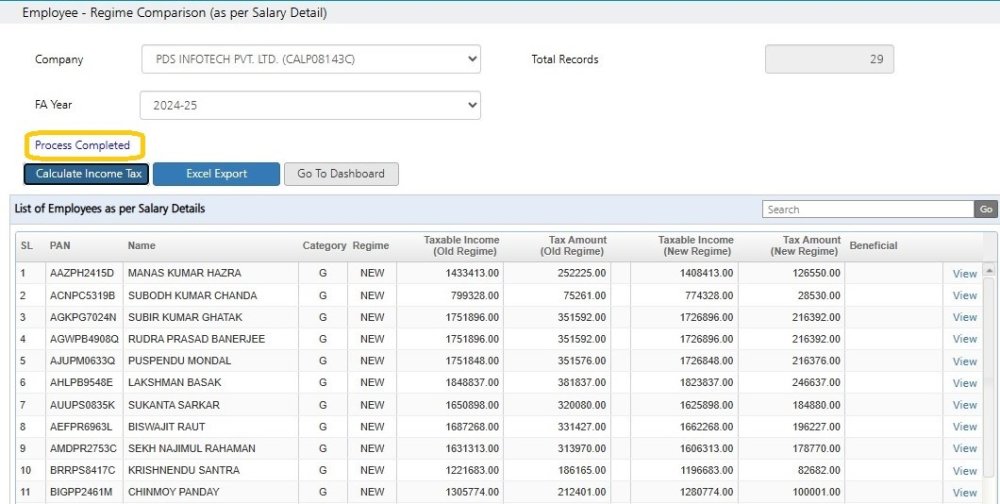
Task: View details for Manas Kumar Hazra
Action: (x=964, y=274)
